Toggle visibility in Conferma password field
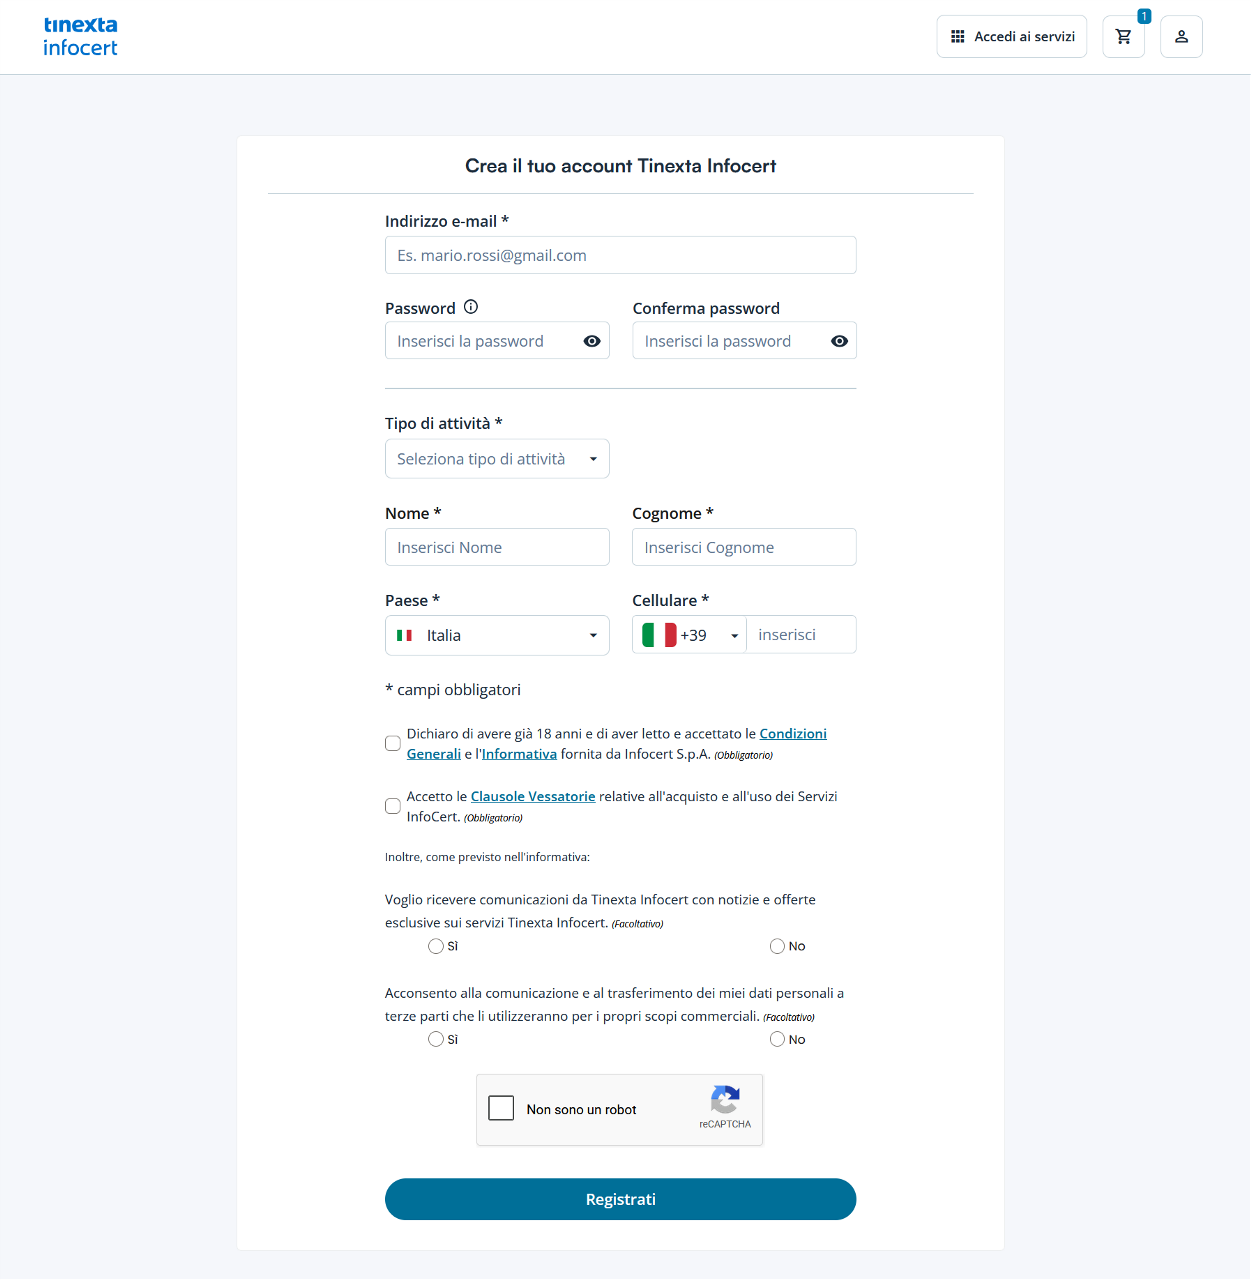Viewport: 1251px width, 1280px height. [x=839, y=341]
